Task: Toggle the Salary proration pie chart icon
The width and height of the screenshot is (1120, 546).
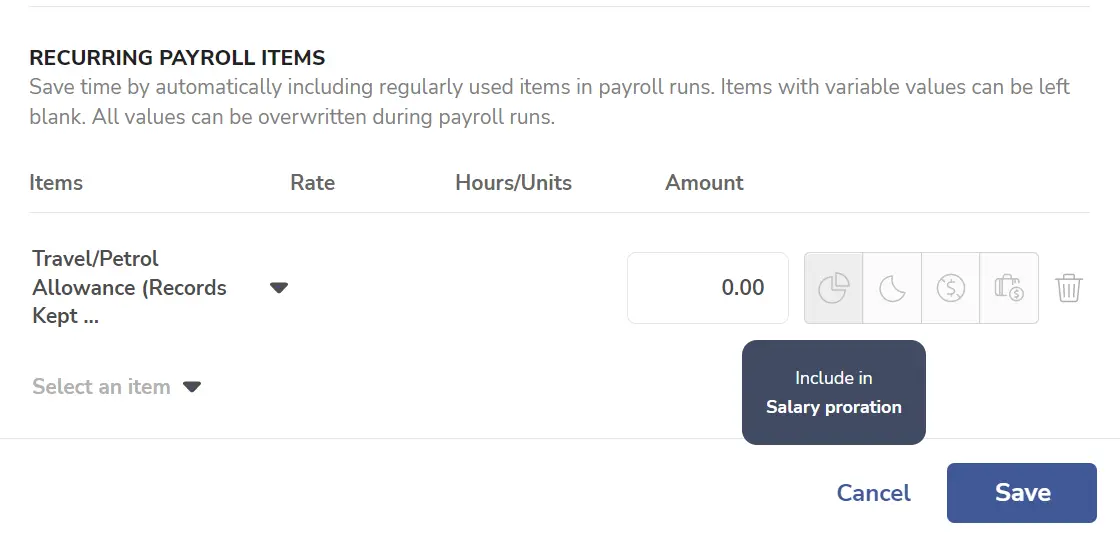Action: point(834,288)
